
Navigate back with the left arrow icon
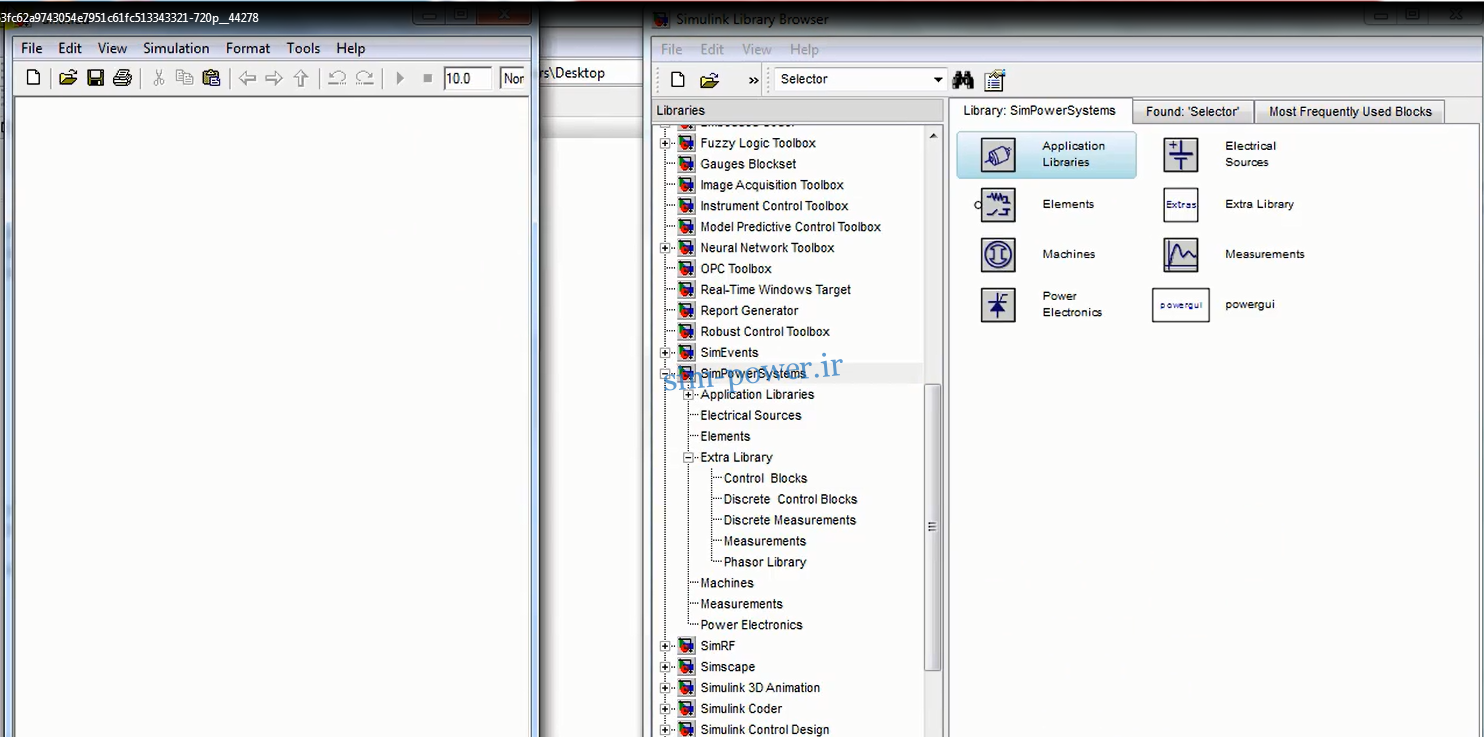point(247,78)
